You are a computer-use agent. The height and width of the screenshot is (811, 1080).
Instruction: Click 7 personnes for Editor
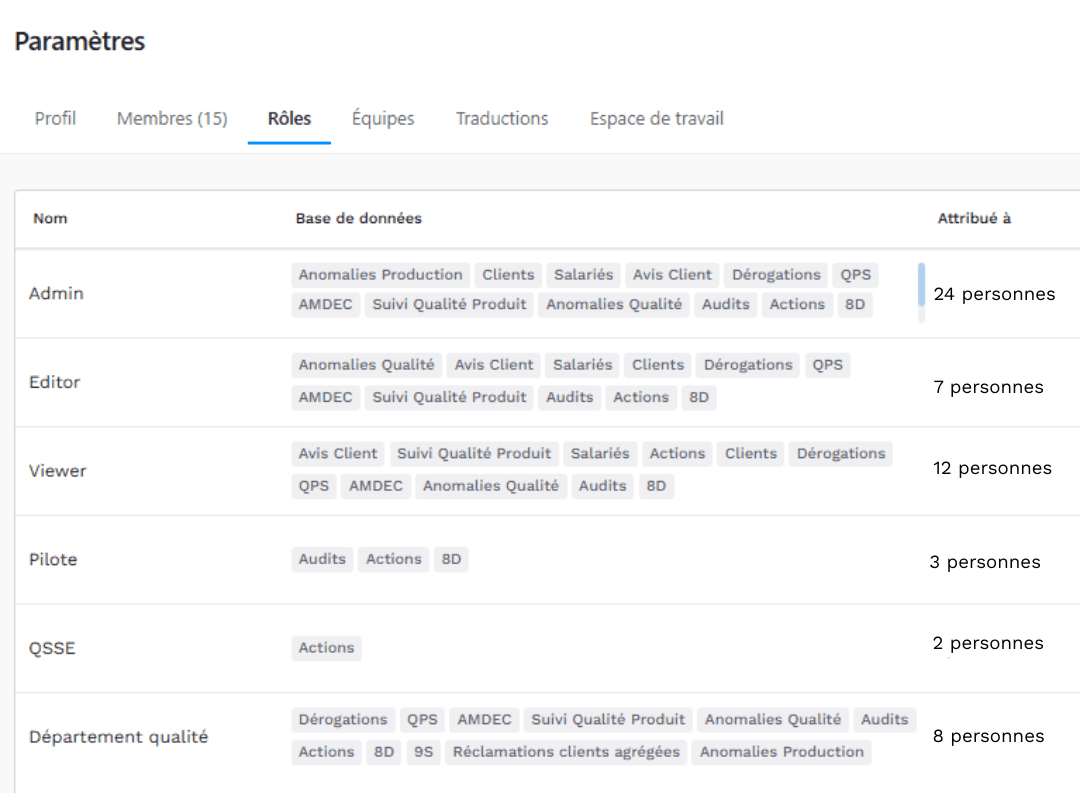point(988,387)
